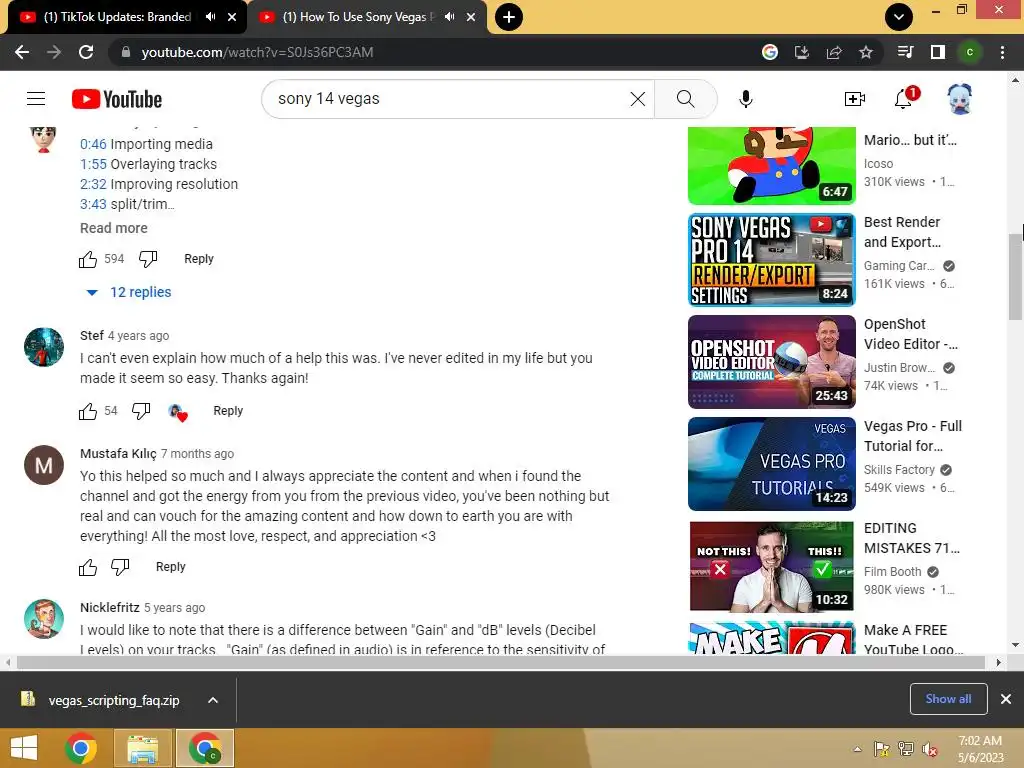Reply to Mustafa Kılıç's comment
Screen dimensions: 1024x768
[x=170, y=567]
